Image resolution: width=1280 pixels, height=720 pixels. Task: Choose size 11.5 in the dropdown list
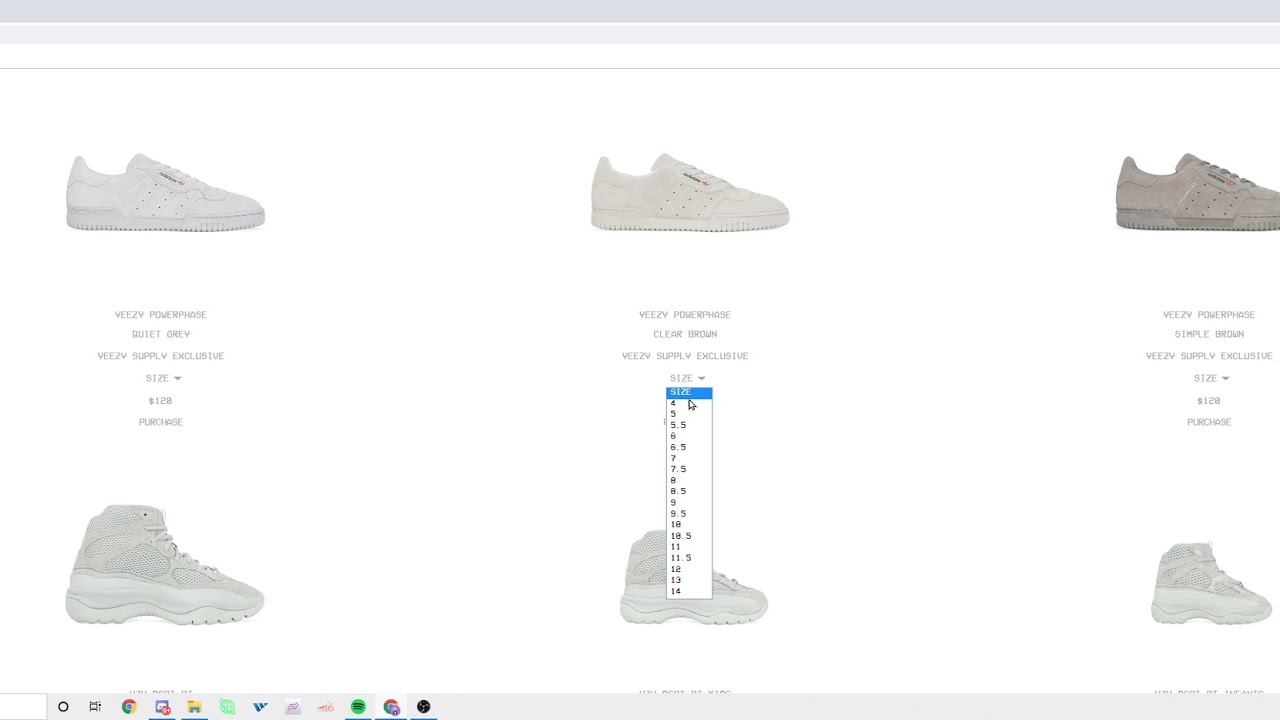point(689,558)
